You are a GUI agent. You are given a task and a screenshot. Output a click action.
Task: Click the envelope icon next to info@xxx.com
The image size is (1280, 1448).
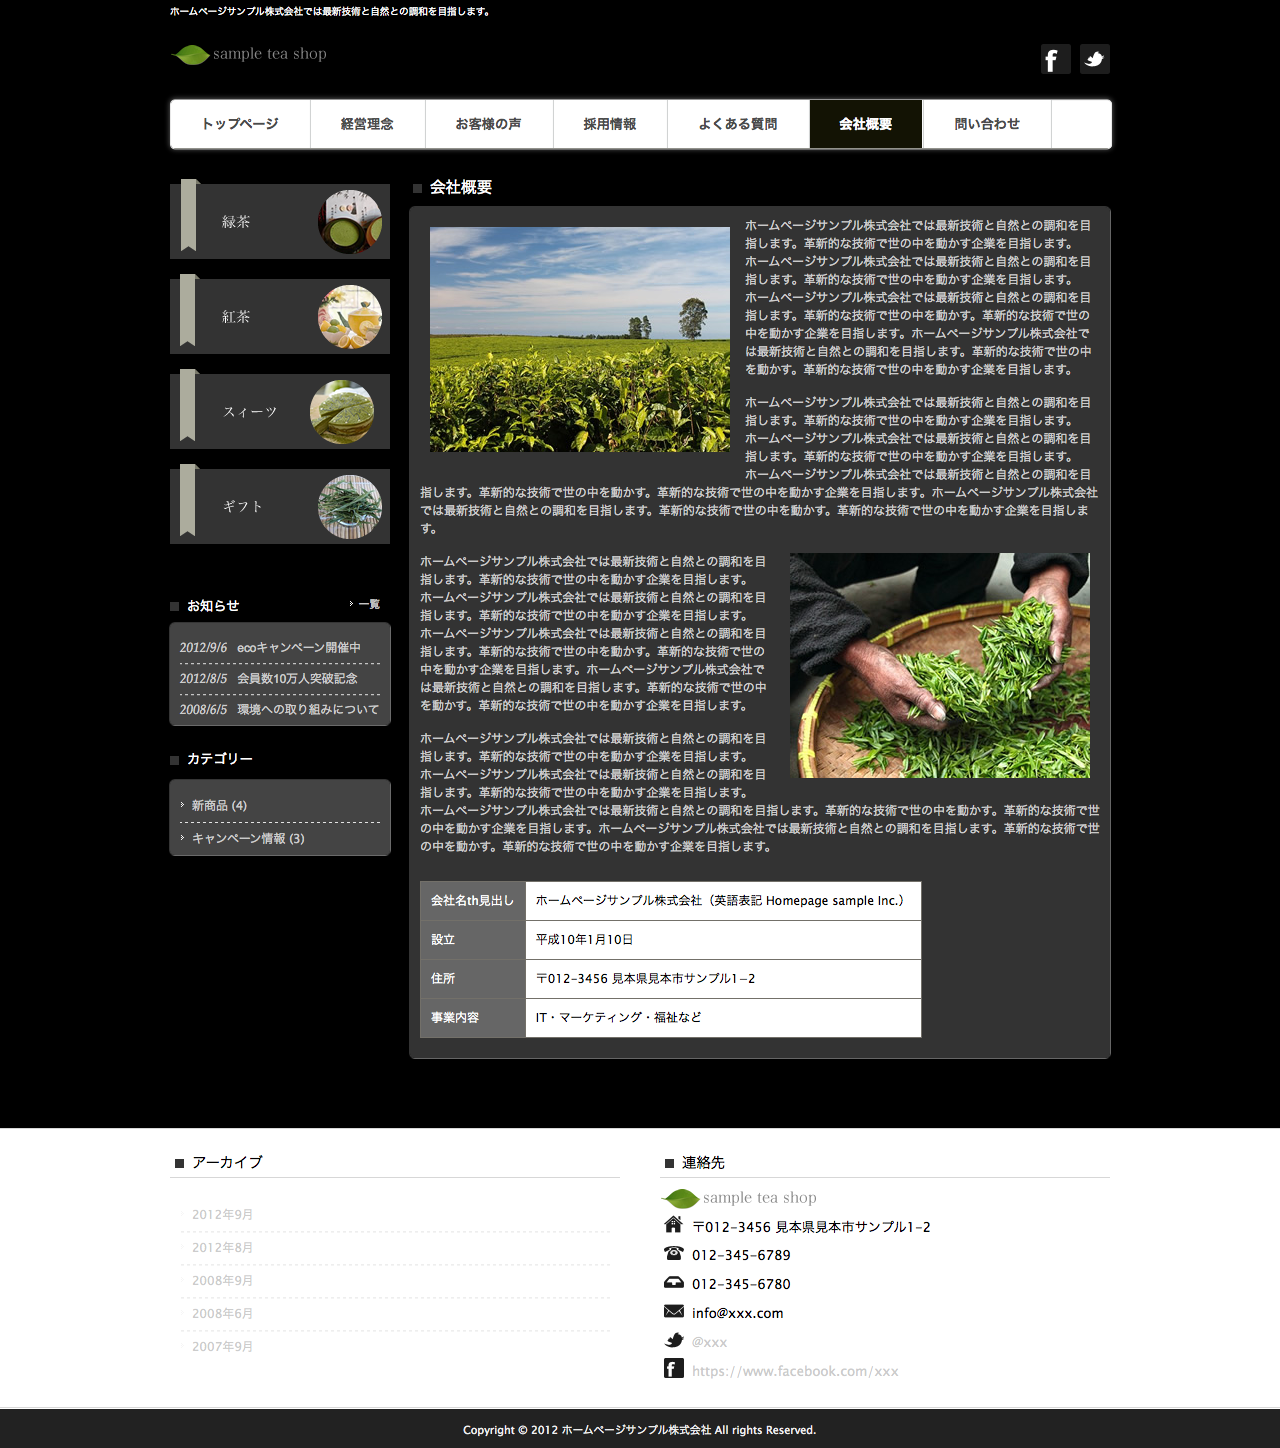[x=674, y=1312]
